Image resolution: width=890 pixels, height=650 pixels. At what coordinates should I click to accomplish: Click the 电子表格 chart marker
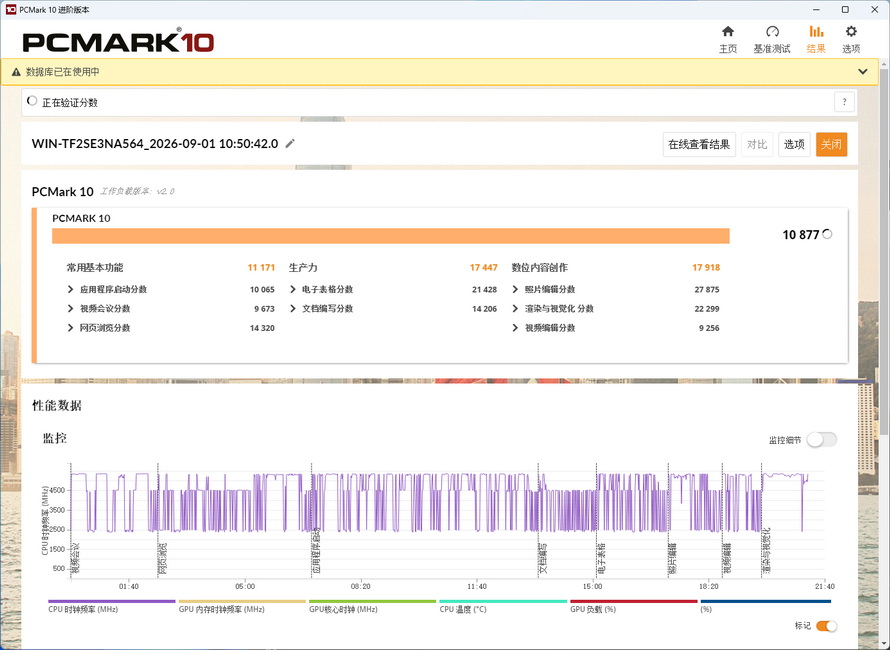pos(601,557)
